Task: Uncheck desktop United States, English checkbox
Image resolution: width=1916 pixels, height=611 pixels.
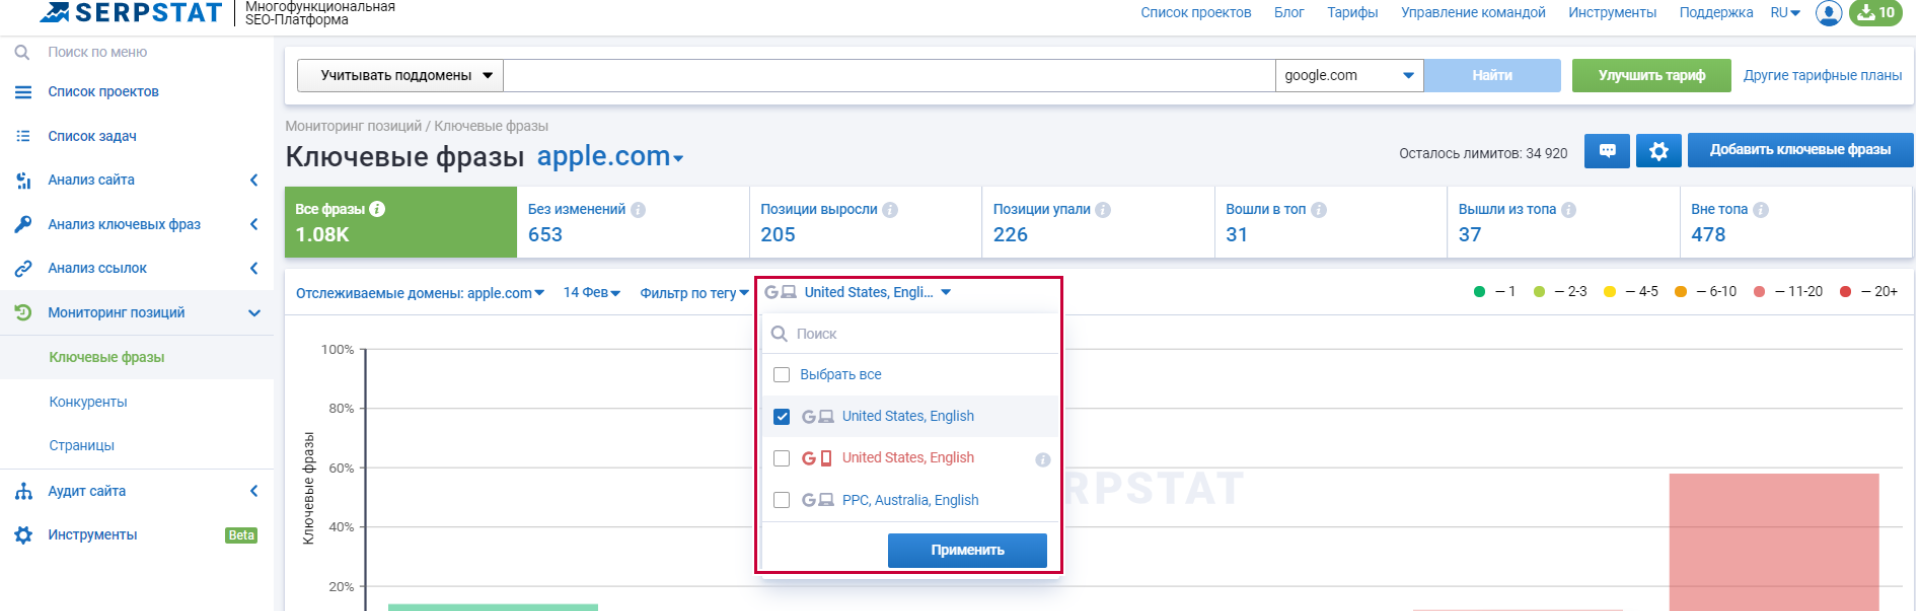Action: coord(782,417)
